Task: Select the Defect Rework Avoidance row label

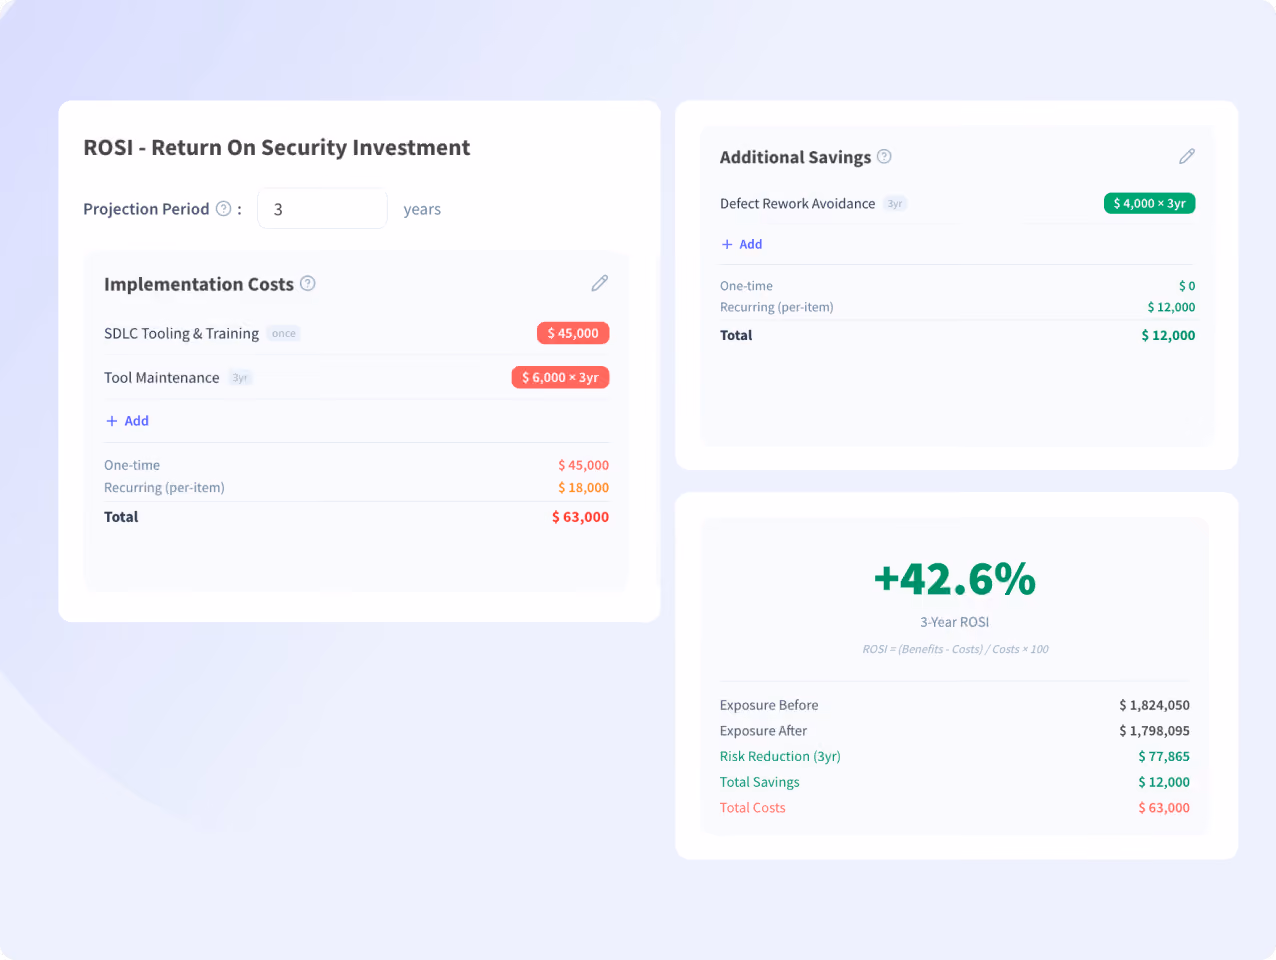Action: [797, 203]
